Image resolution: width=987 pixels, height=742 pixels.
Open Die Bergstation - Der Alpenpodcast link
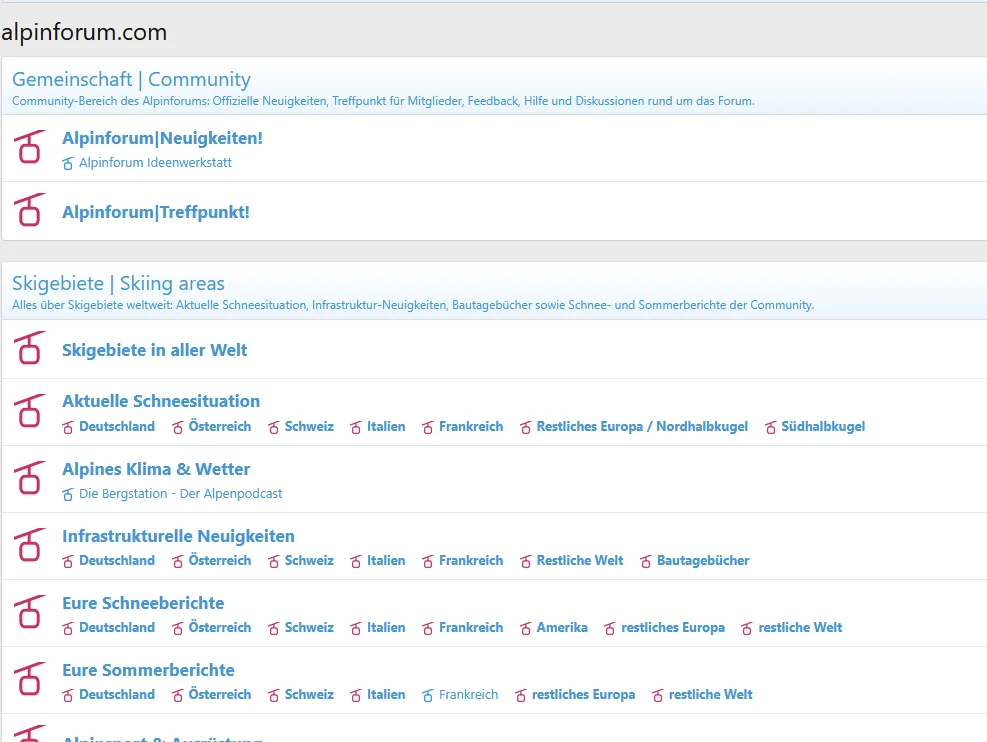(181, 493)
